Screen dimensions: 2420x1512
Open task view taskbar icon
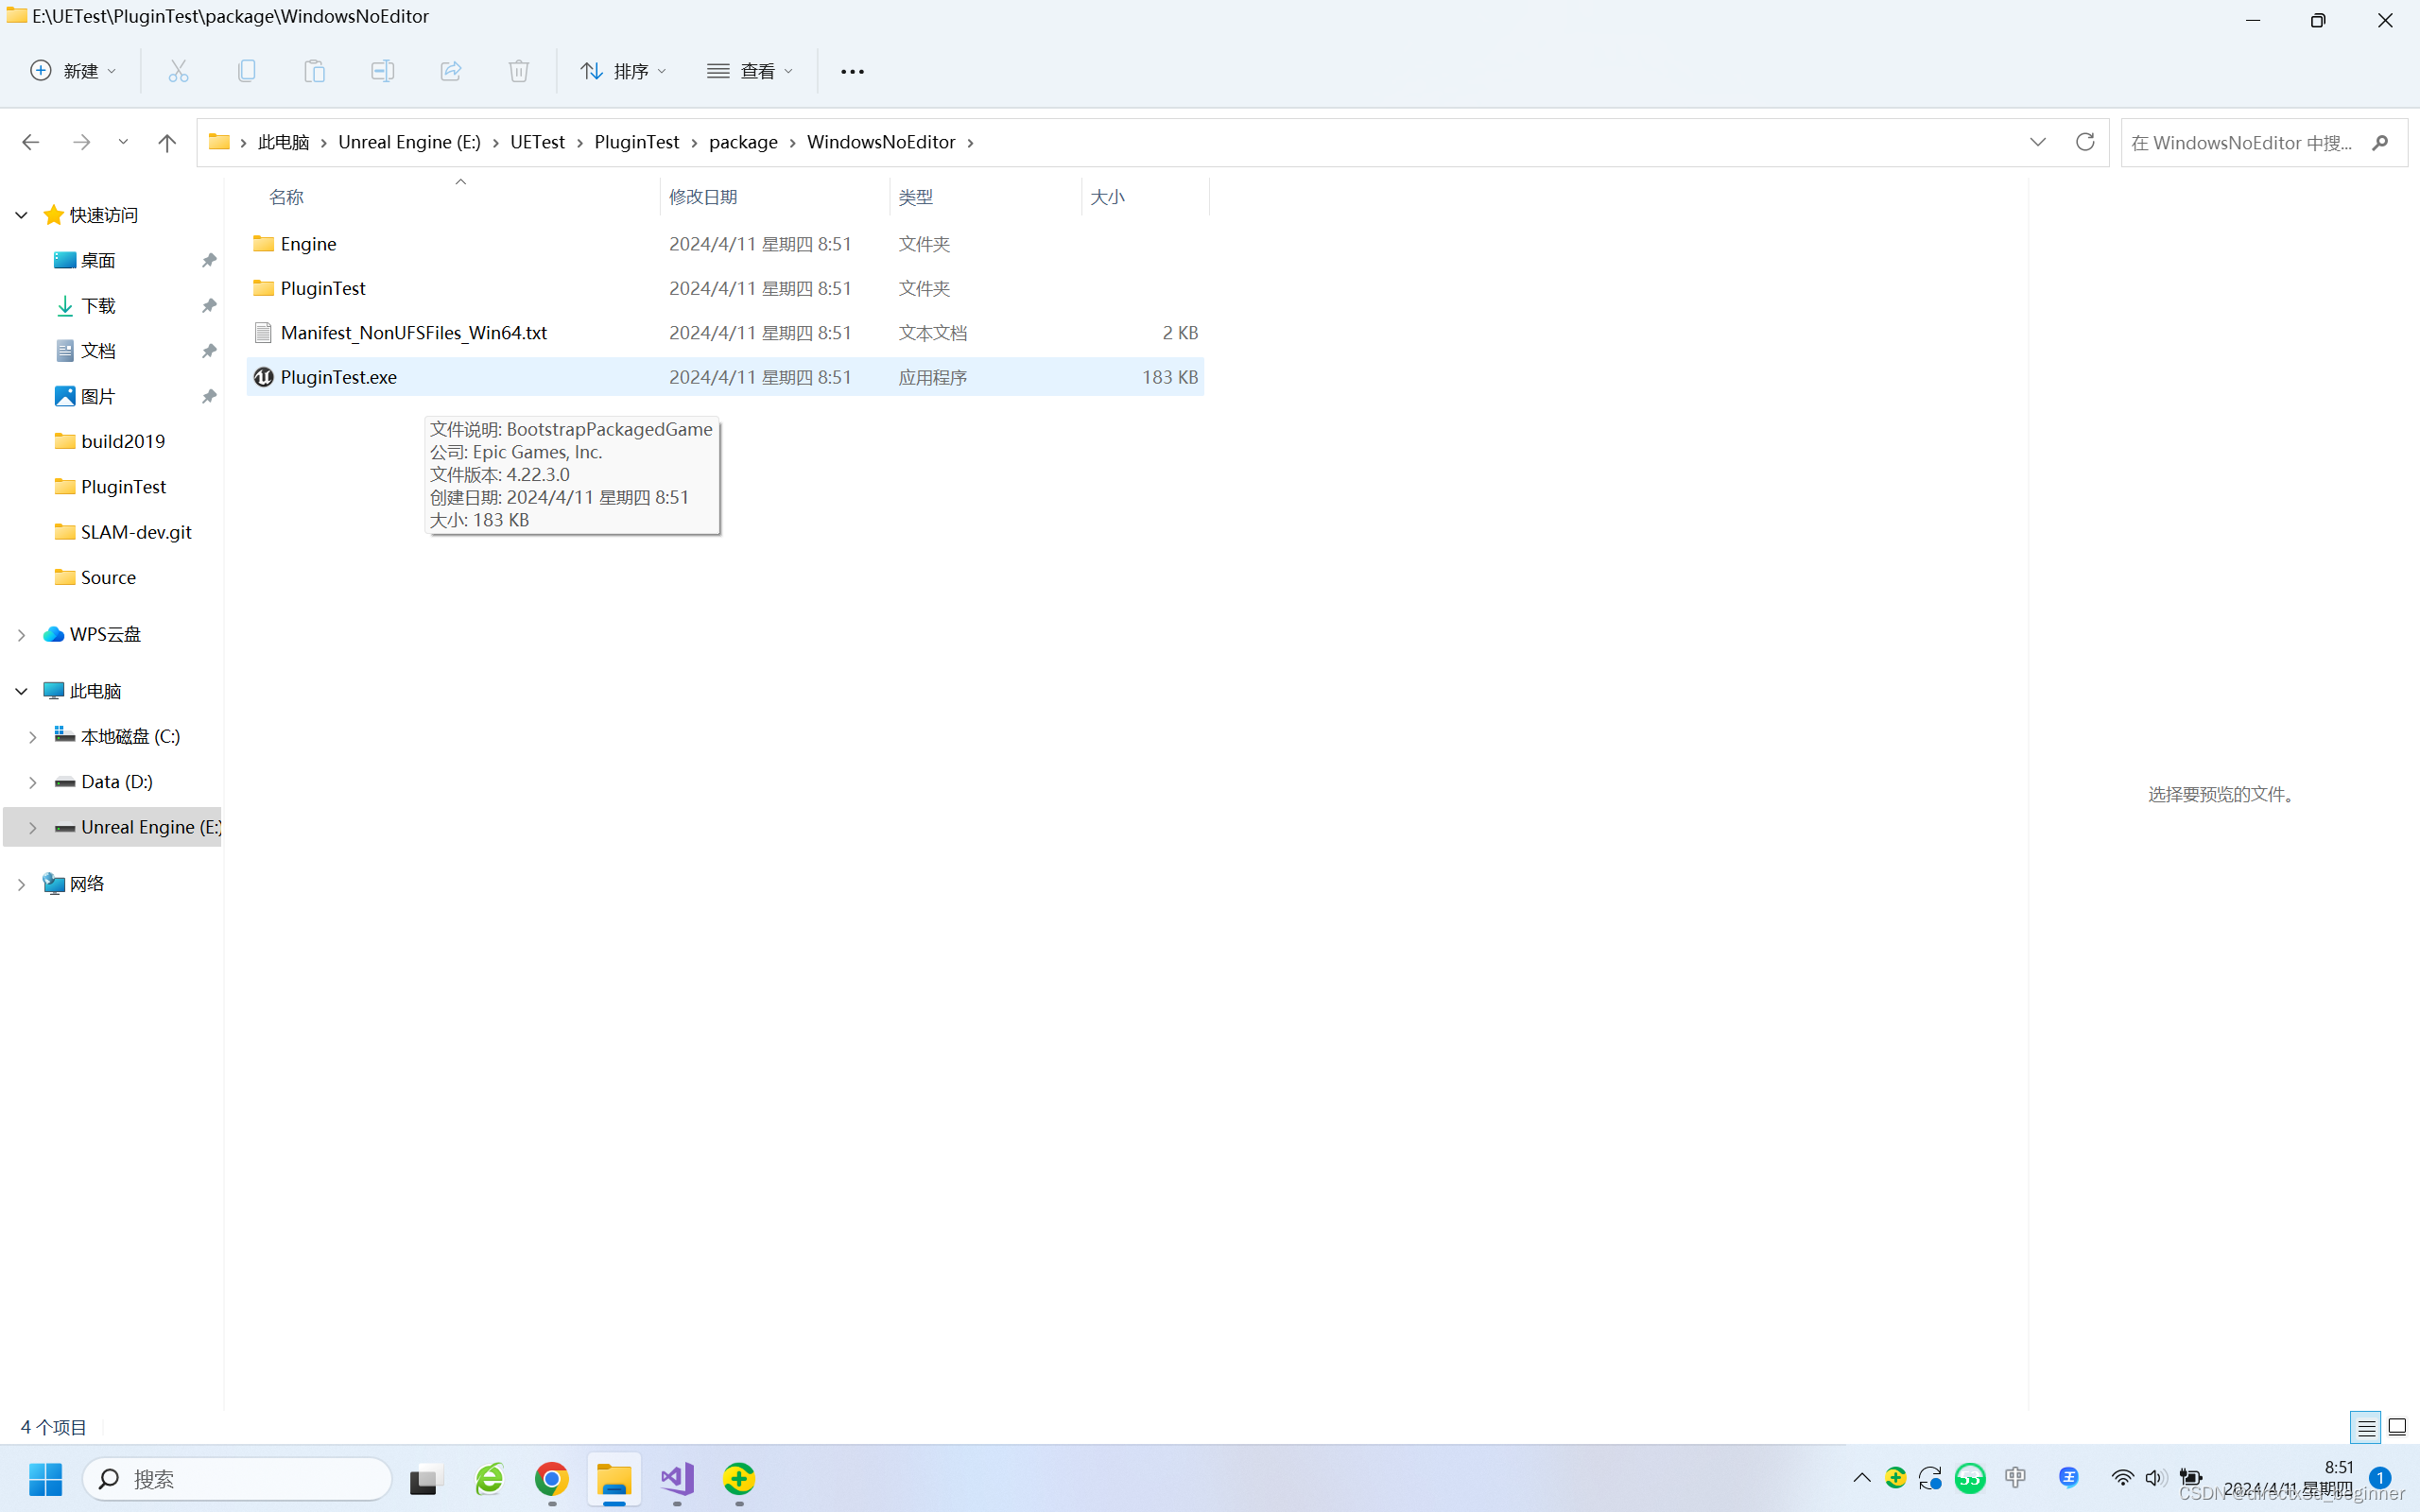click(427, 1479)
